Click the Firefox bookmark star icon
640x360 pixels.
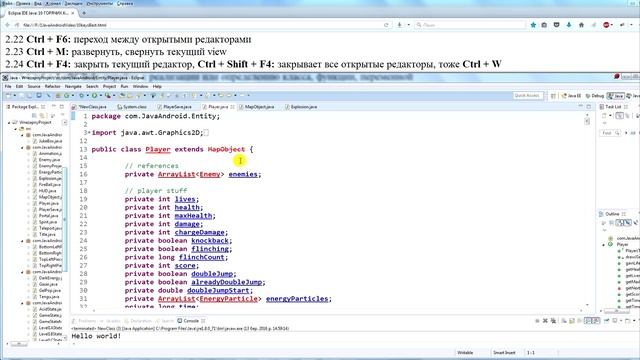[533, 25]
